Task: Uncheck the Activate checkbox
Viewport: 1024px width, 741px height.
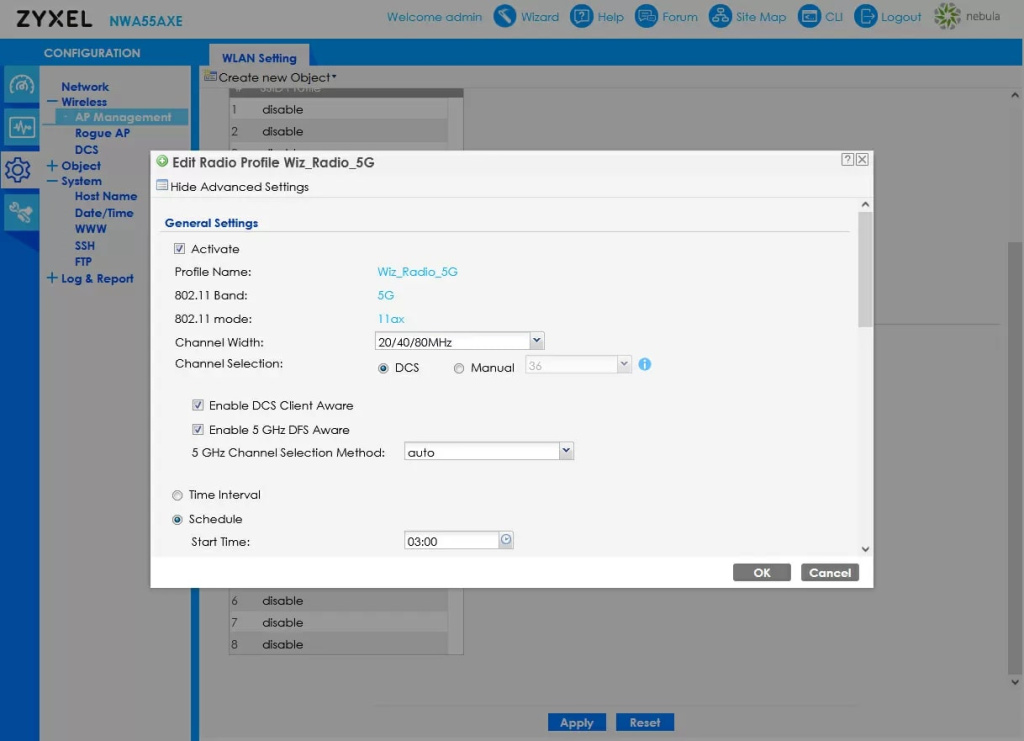Action: (x=180, y=249)
